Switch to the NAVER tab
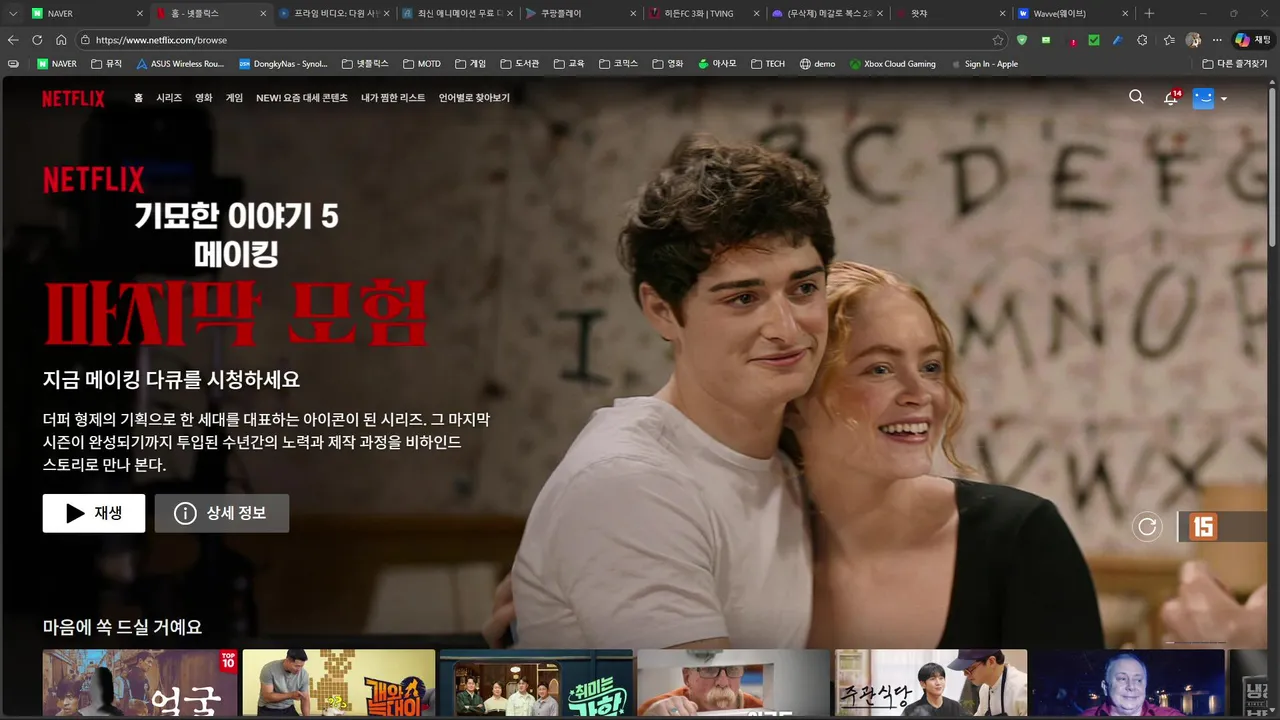 pos(86,14)
